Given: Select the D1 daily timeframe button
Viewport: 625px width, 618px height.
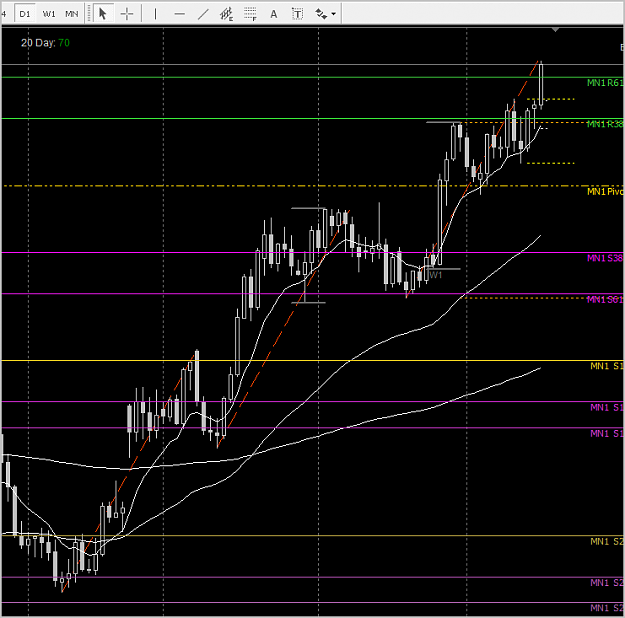Looking at the screenshot, I should pyautogui.click(x=25, y=14).
